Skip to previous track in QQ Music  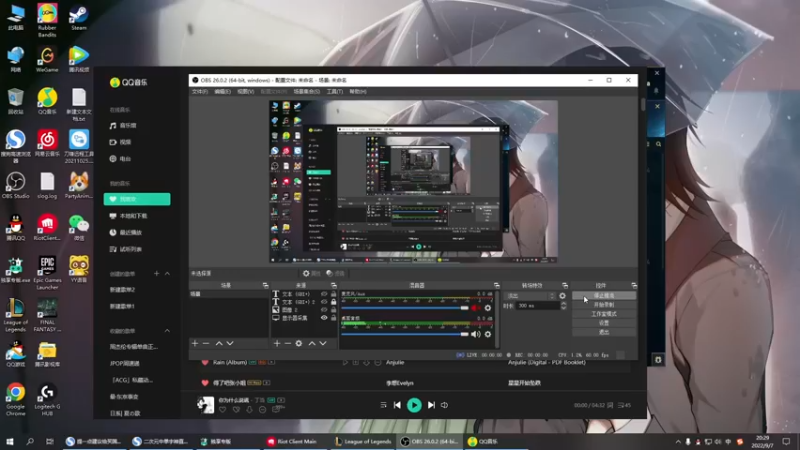(x=397, y=405)
